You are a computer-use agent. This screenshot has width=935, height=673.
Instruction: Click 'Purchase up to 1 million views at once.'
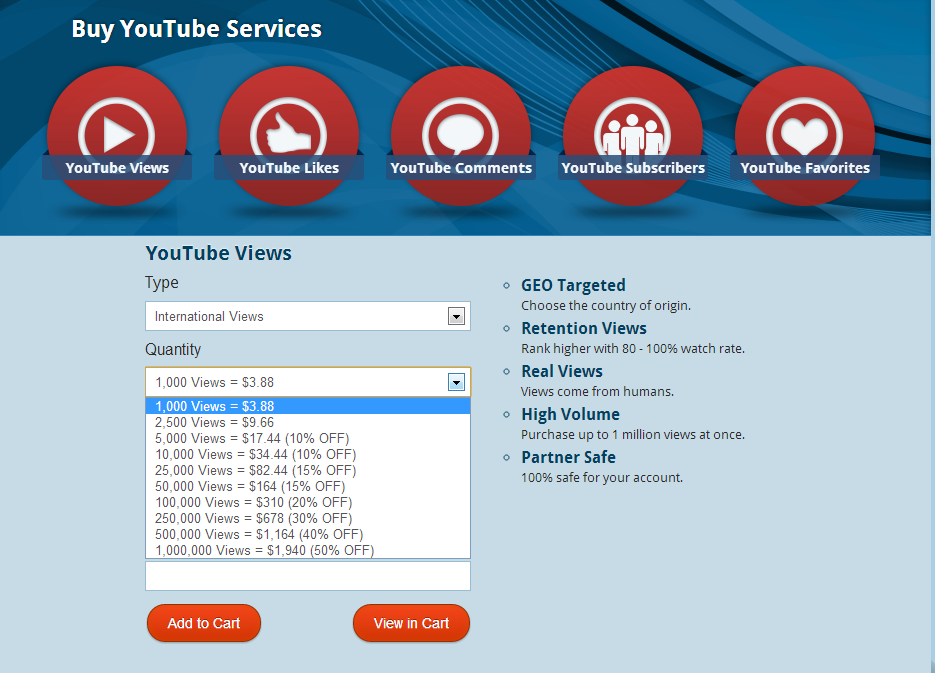[x=633, y=435]
